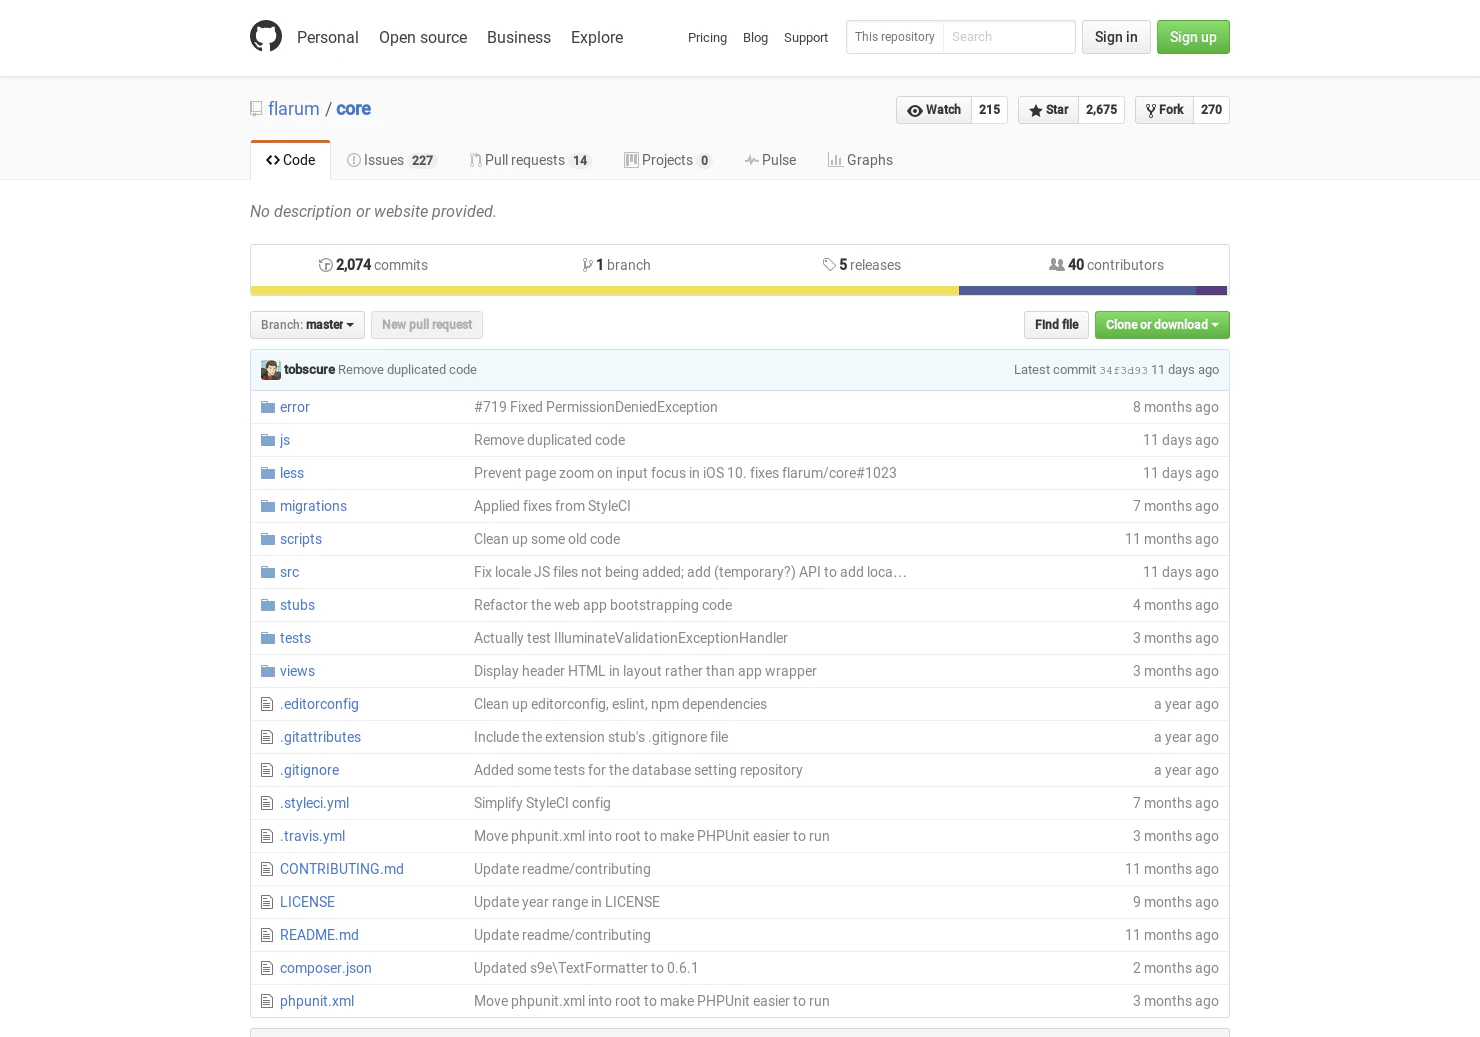The image size is (1480, 1037).
Task: Click the folder icon for error
Action: click(268, 407)
